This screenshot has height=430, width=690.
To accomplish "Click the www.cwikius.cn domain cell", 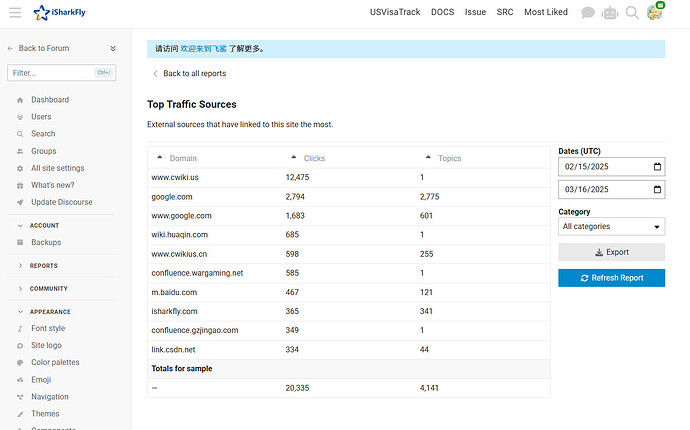I will (179, 254).
